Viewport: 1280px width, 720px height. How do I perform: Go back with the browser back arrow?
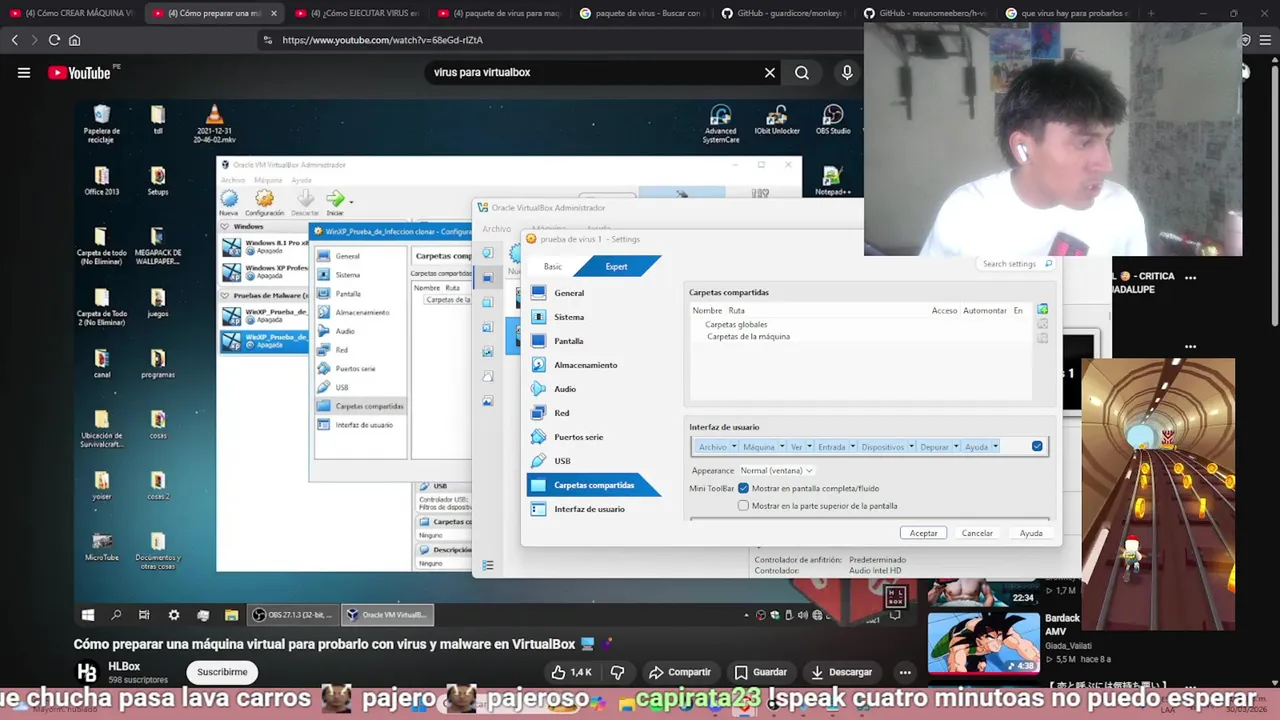coord(14,40)
